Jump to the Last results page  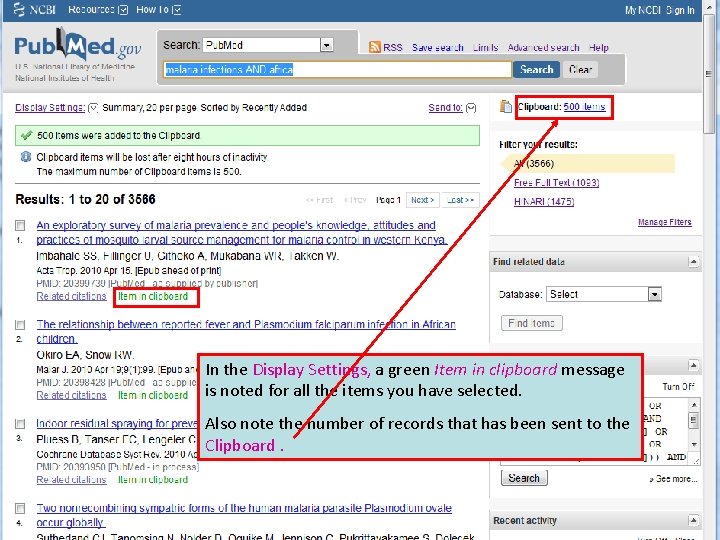coord(461,200)
